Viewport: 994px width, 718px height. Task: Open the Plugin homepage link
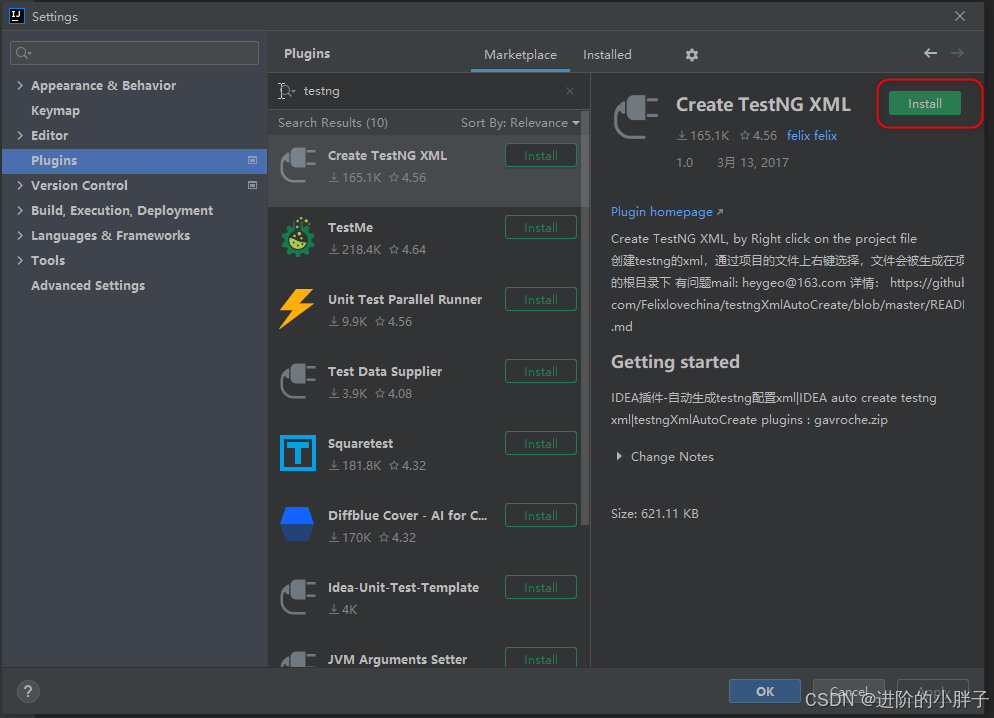[x=661, y=211]
